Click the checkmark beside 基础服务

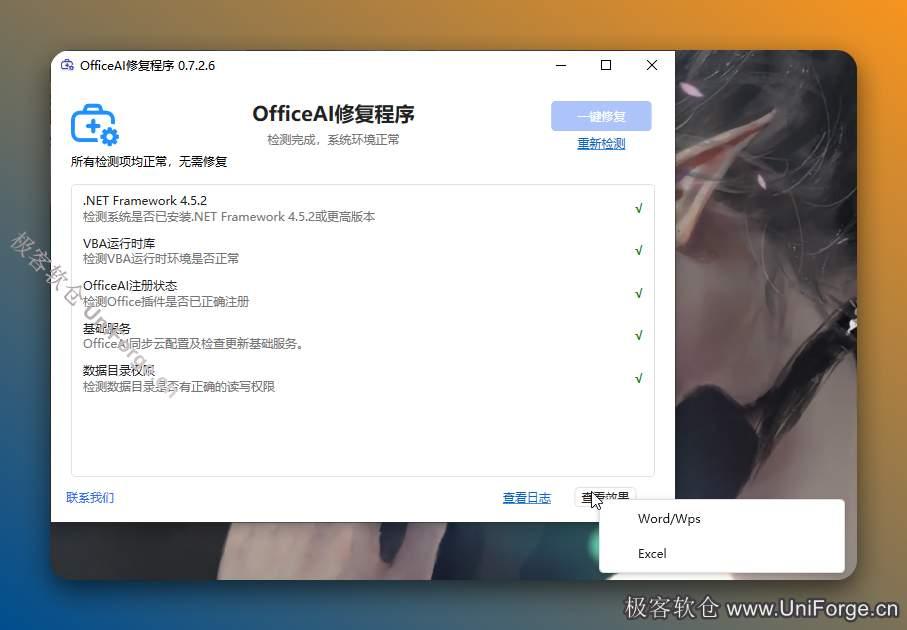(x=639, y=336)
